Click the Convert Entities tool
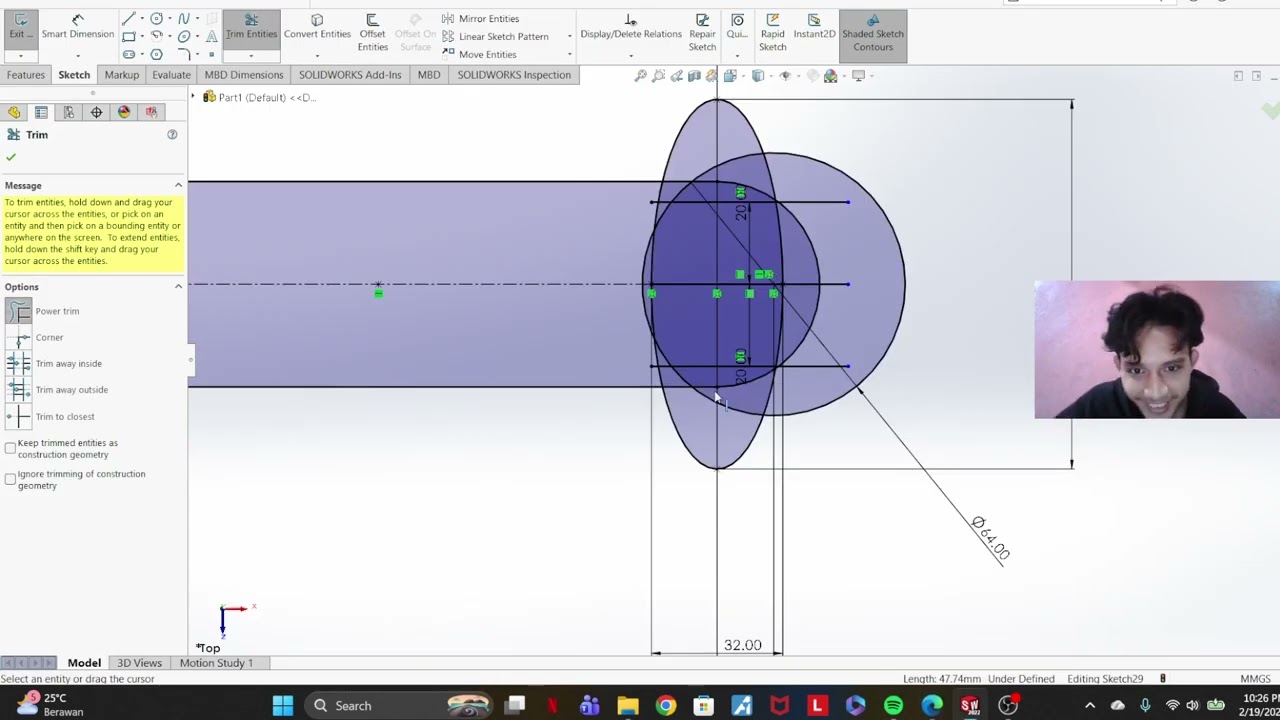Screen dimensions: 1280x720 317,27
